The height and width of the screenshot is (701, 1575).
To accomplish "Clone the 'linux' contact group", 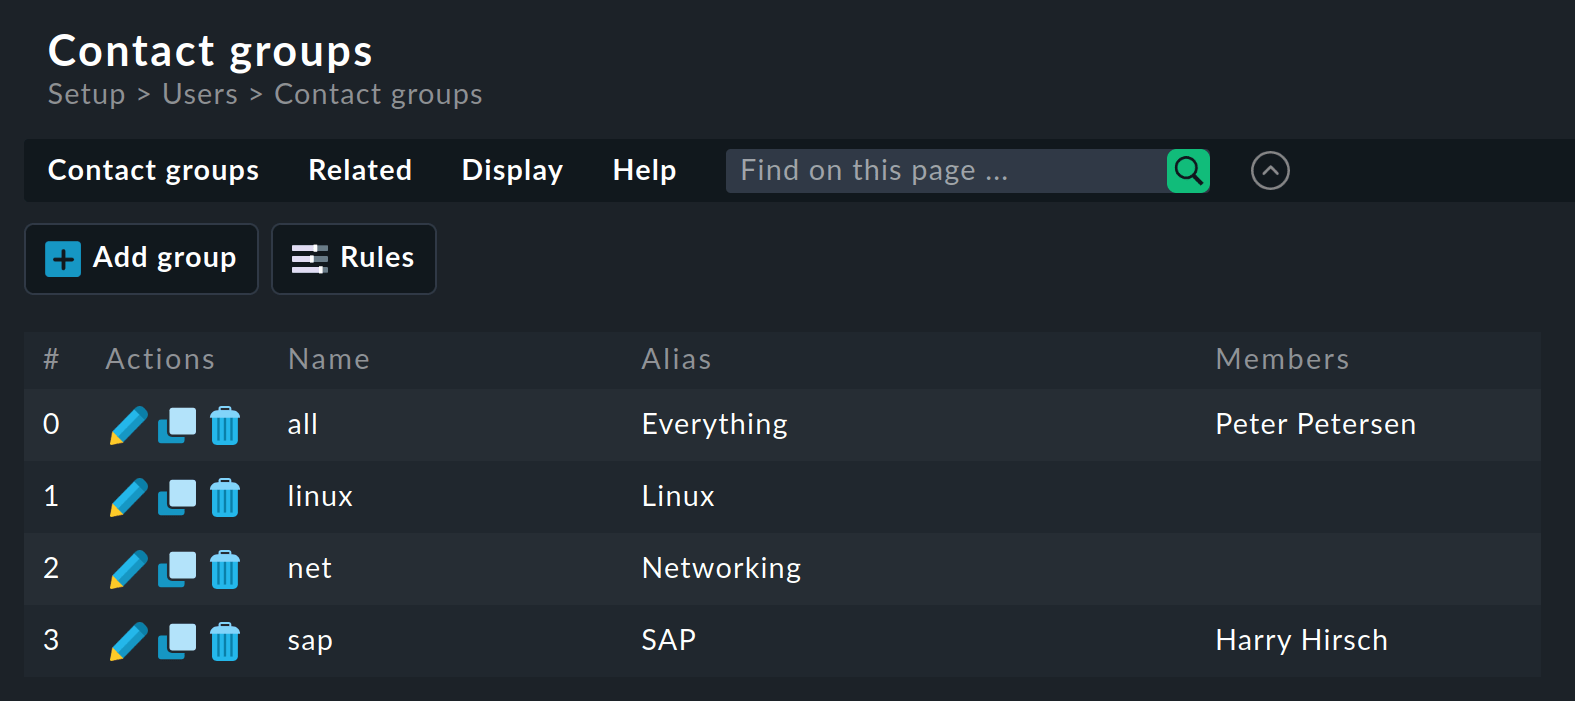I will click(x=177, y=497).
